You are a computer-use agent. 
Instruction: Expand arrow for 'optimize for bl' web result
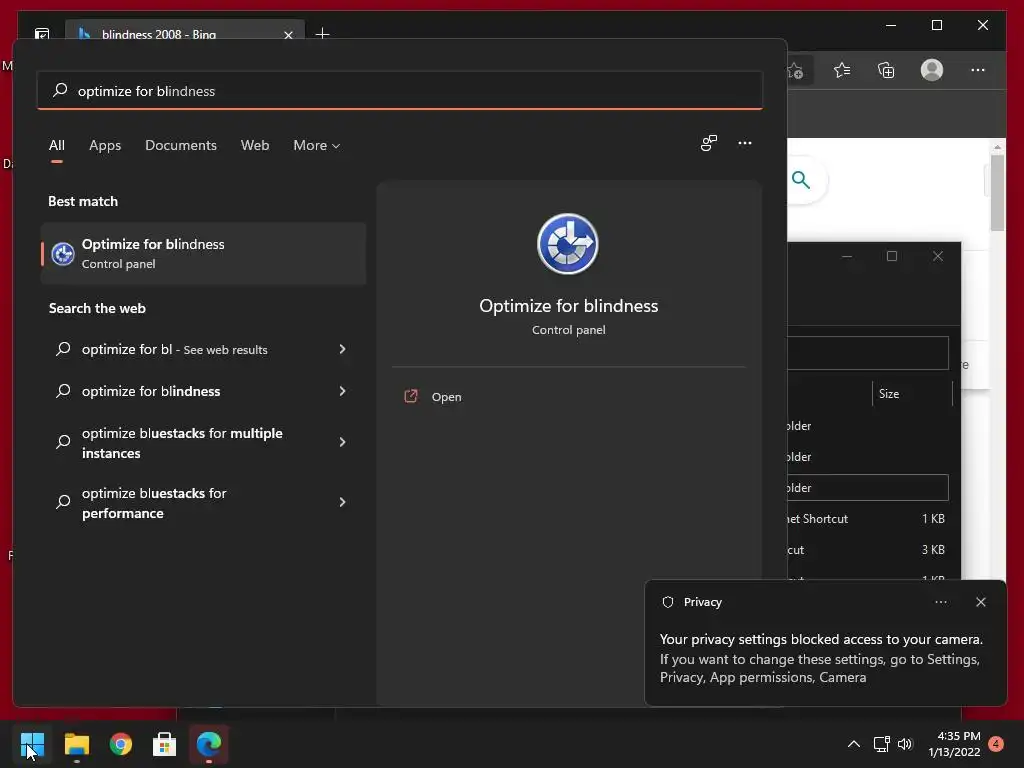click(342, 349)
